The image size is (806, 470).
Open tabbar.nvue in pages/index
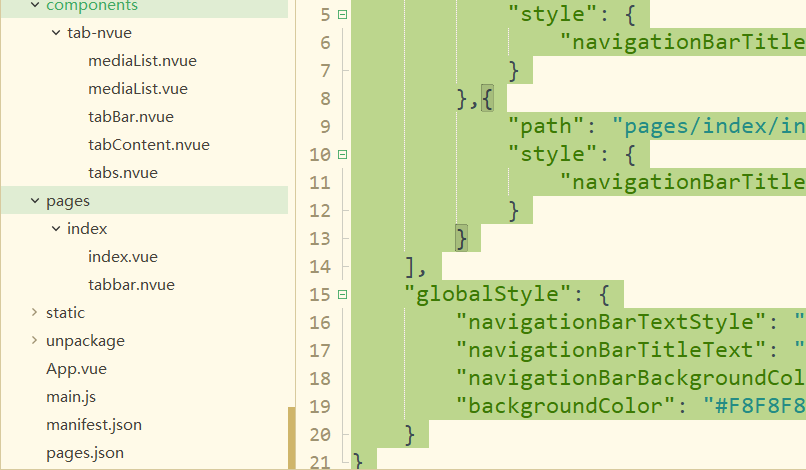pos(132,285)
